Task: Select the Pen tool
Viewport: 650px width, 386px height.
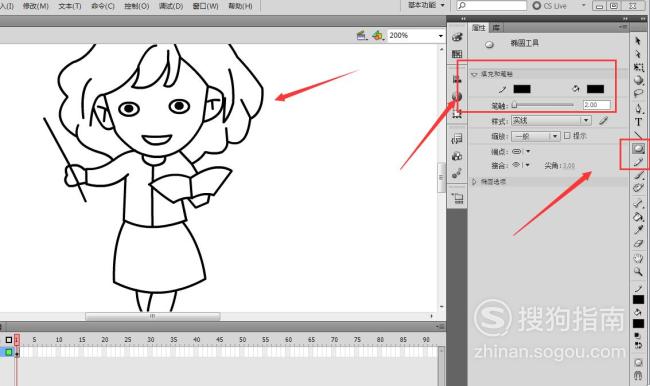Action: pos(638,109)
